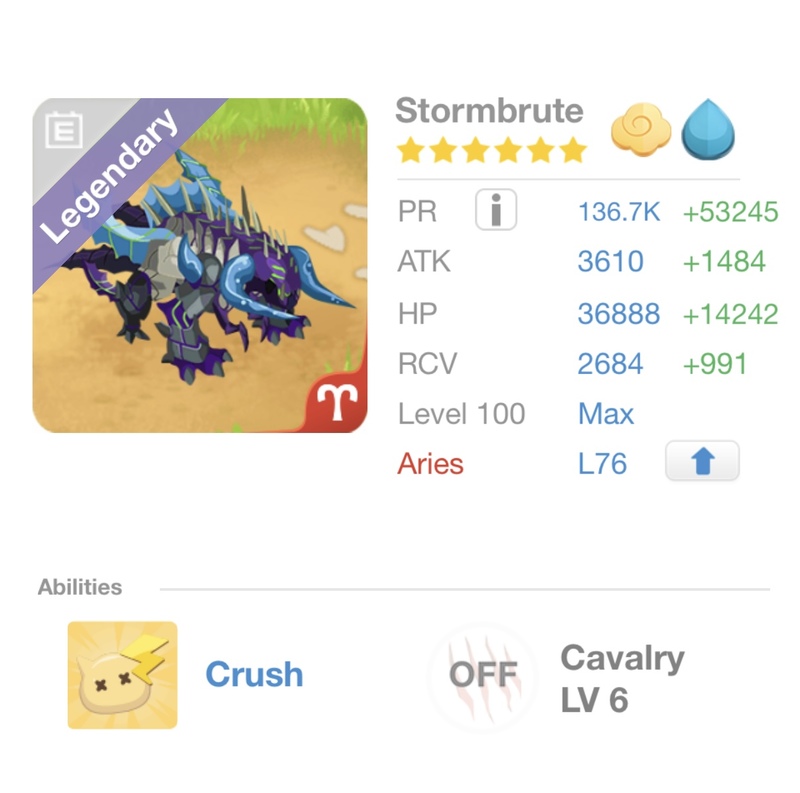Image resolution: width=800 pixels, height=793 pixels.
Task: Click the PR info icon
Action: (496, 211)
